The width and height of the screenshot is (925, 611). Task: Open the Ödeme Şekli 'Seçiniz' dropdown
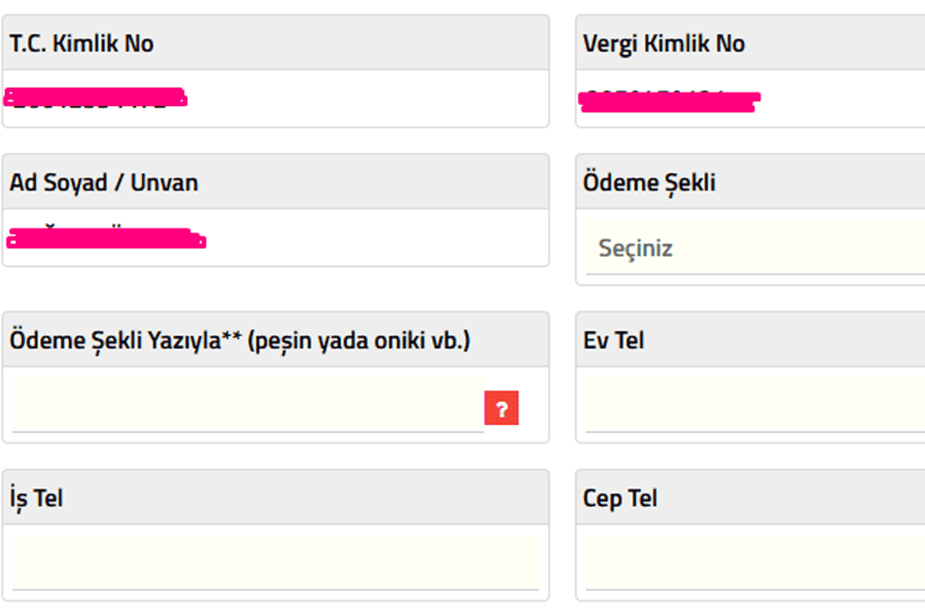pyautogui.click(x=755, y=248)
